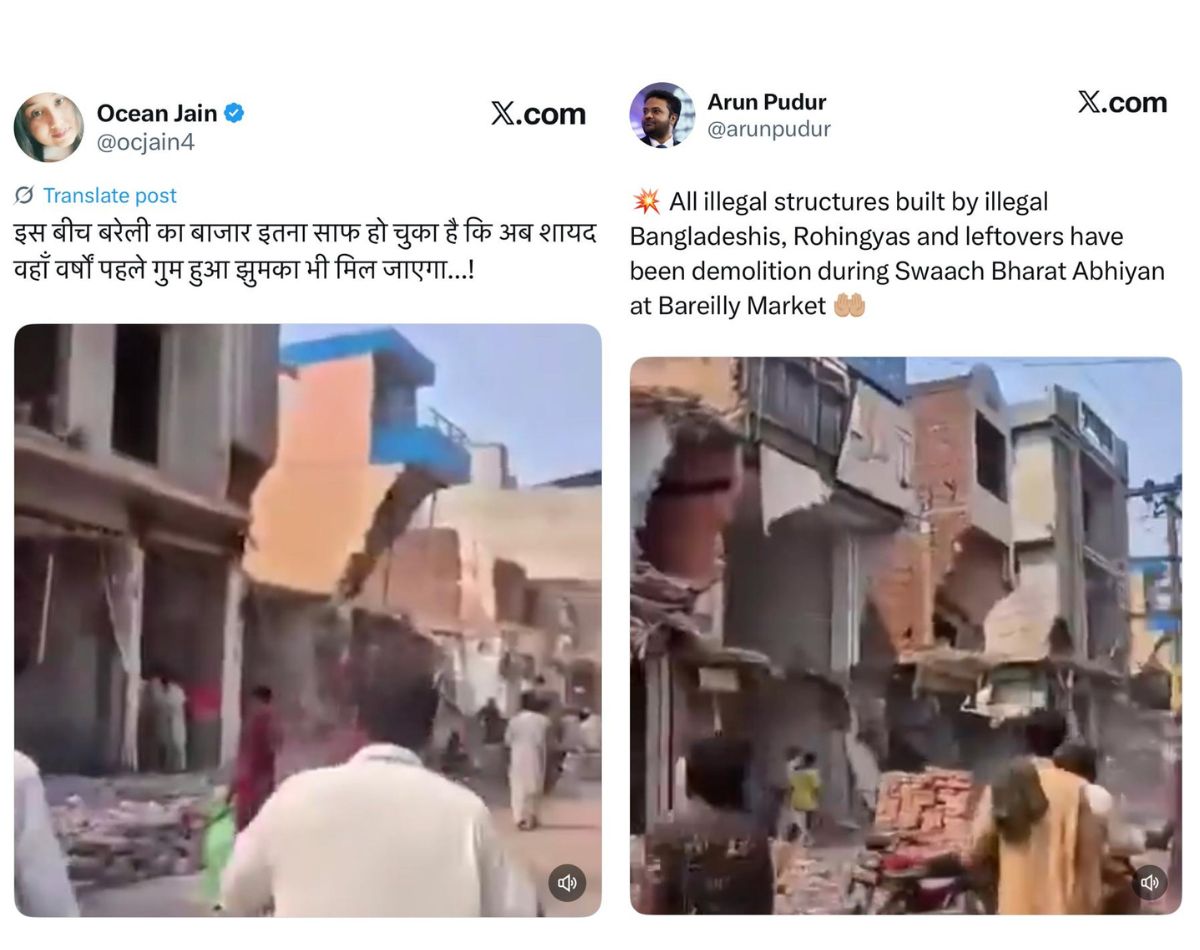Play the demolition video in the right post
Image resolution: width=1200 pixels, height=950 pixels.
click(x=906, y=635)
